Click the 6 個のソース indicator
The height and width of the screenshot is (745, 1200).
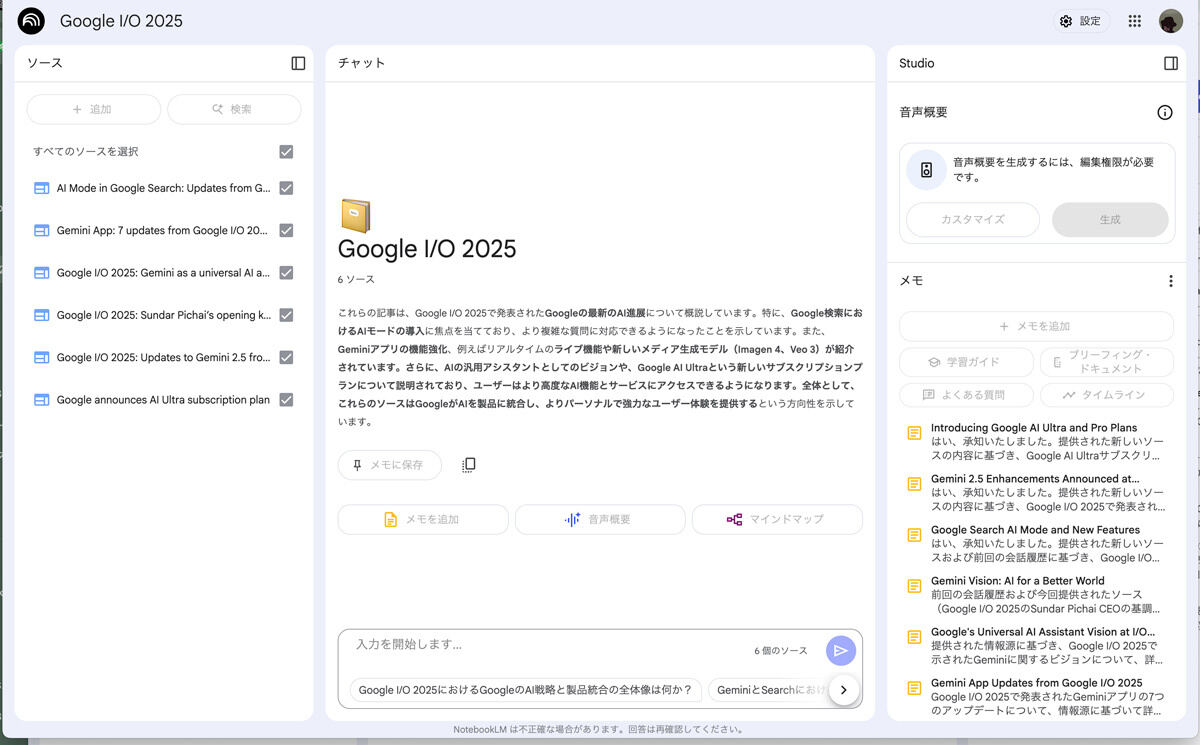781,651
